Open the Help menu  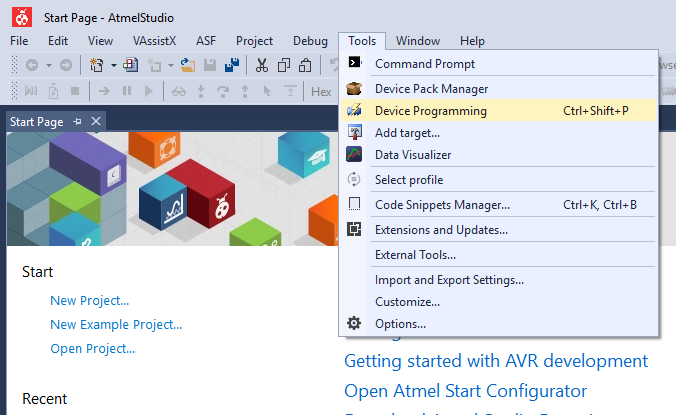point(473,41)
